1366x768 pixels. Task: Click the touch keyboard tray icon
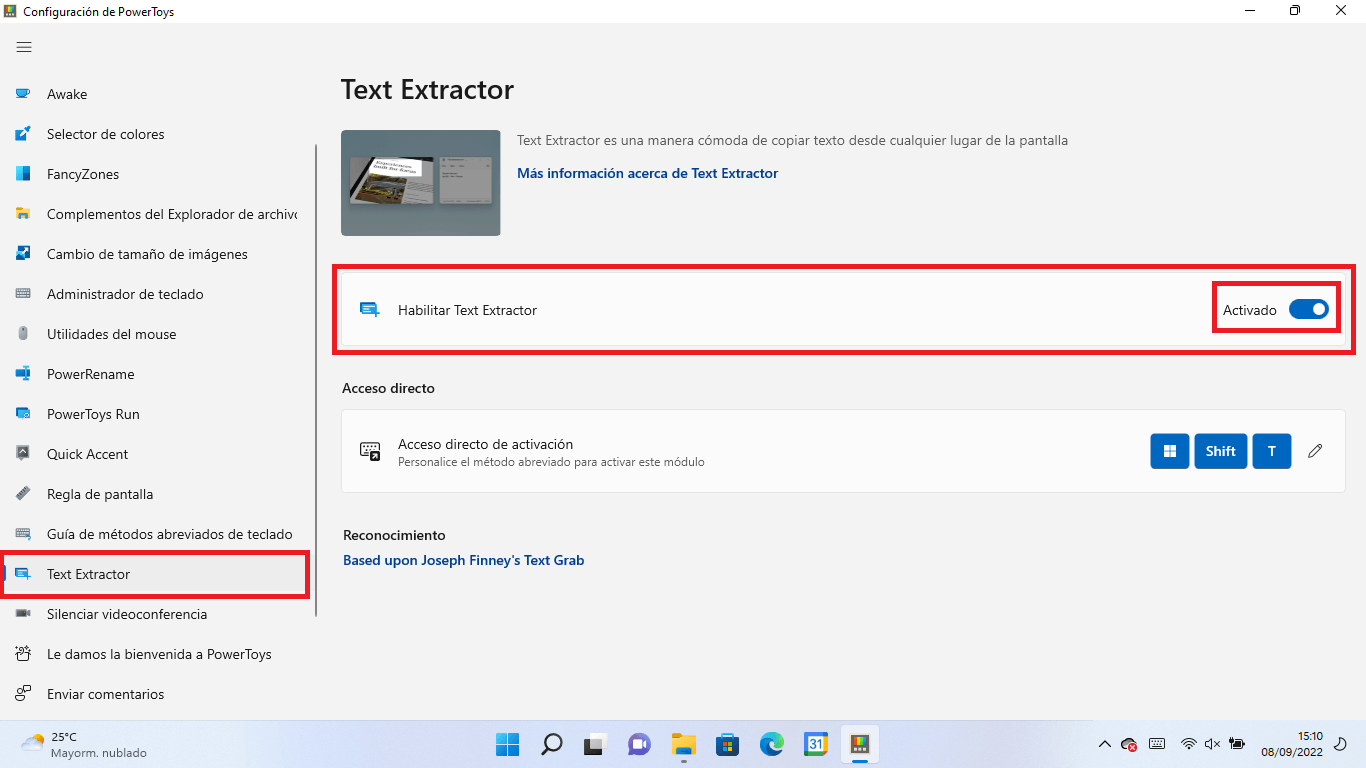coord(1157,744)
